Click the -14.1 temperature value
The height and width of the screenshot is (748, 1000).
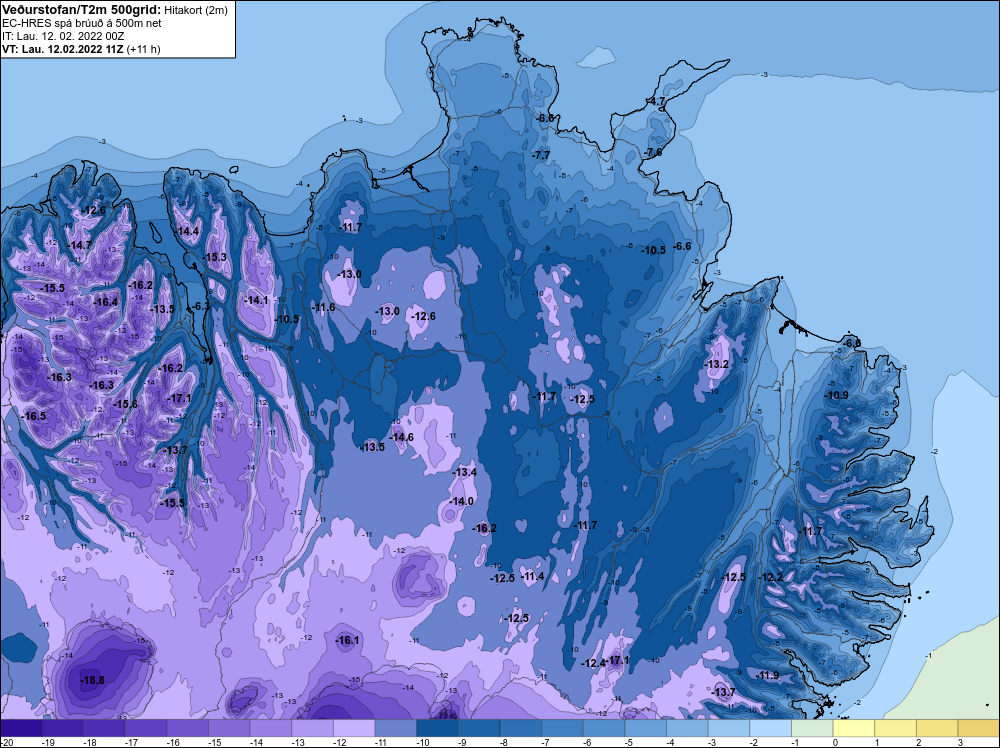tap(256, 300)
